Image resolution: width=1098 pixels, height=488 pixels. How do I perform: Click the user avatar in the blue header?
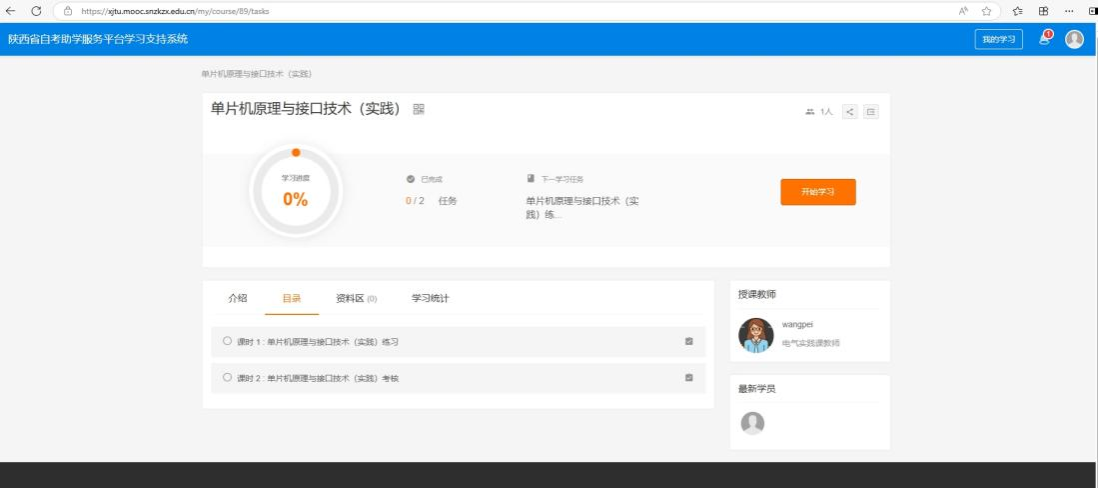coord(1074,39)
